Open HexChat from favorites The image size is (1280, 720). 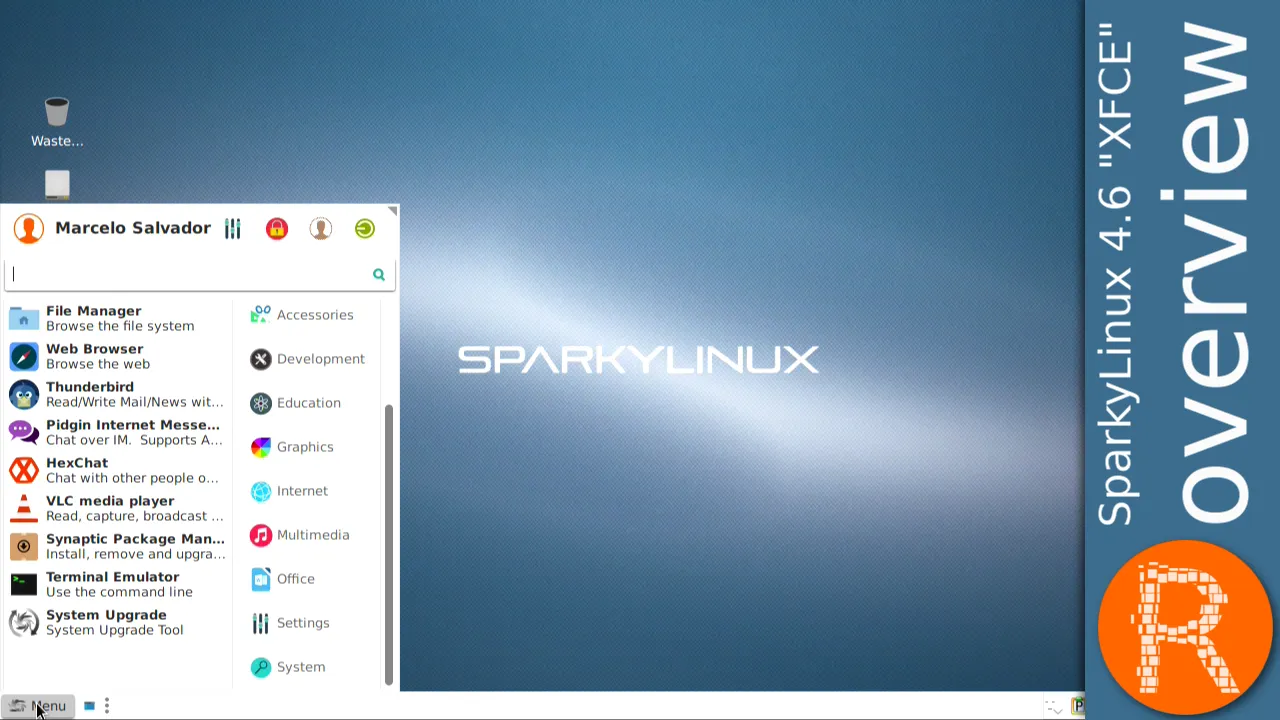[117, 470]
